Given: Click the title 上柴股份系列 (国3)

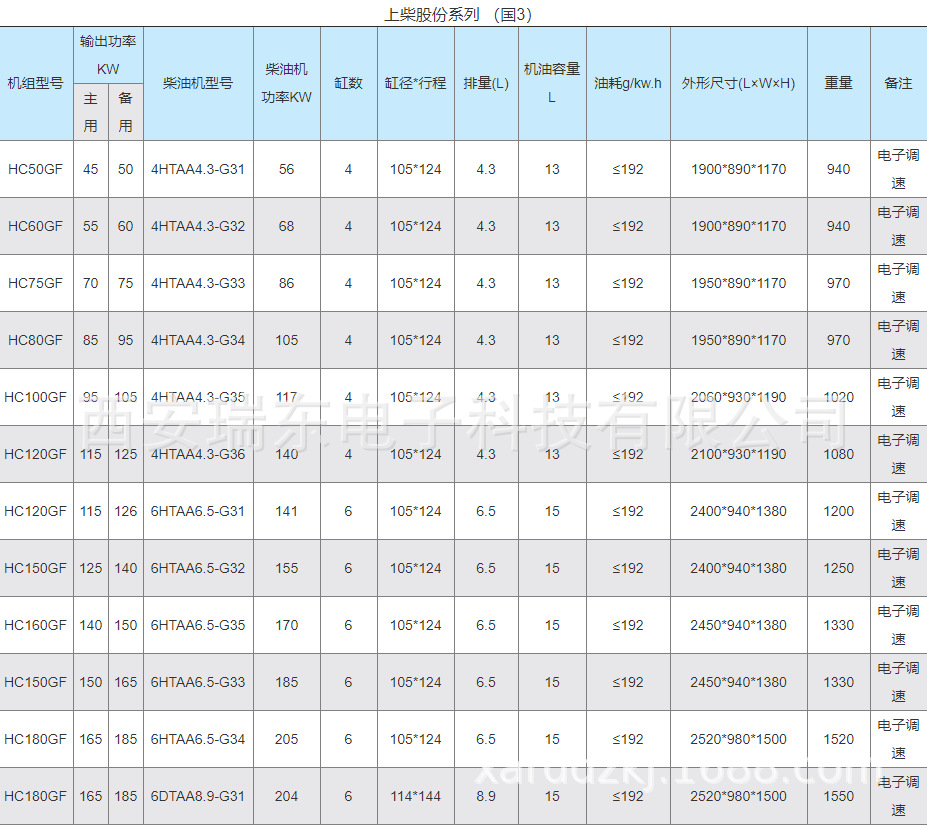Looking at the screenshot, I should tap(458, 14).
